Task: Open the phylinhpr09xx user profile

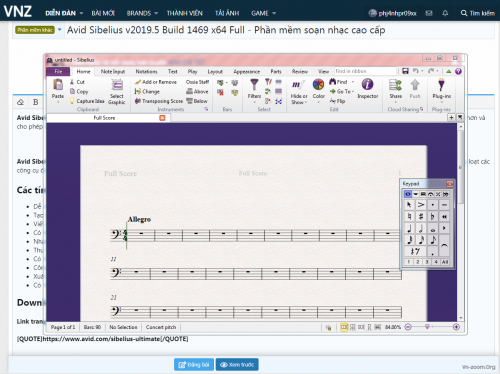Action: click(393, 13)
